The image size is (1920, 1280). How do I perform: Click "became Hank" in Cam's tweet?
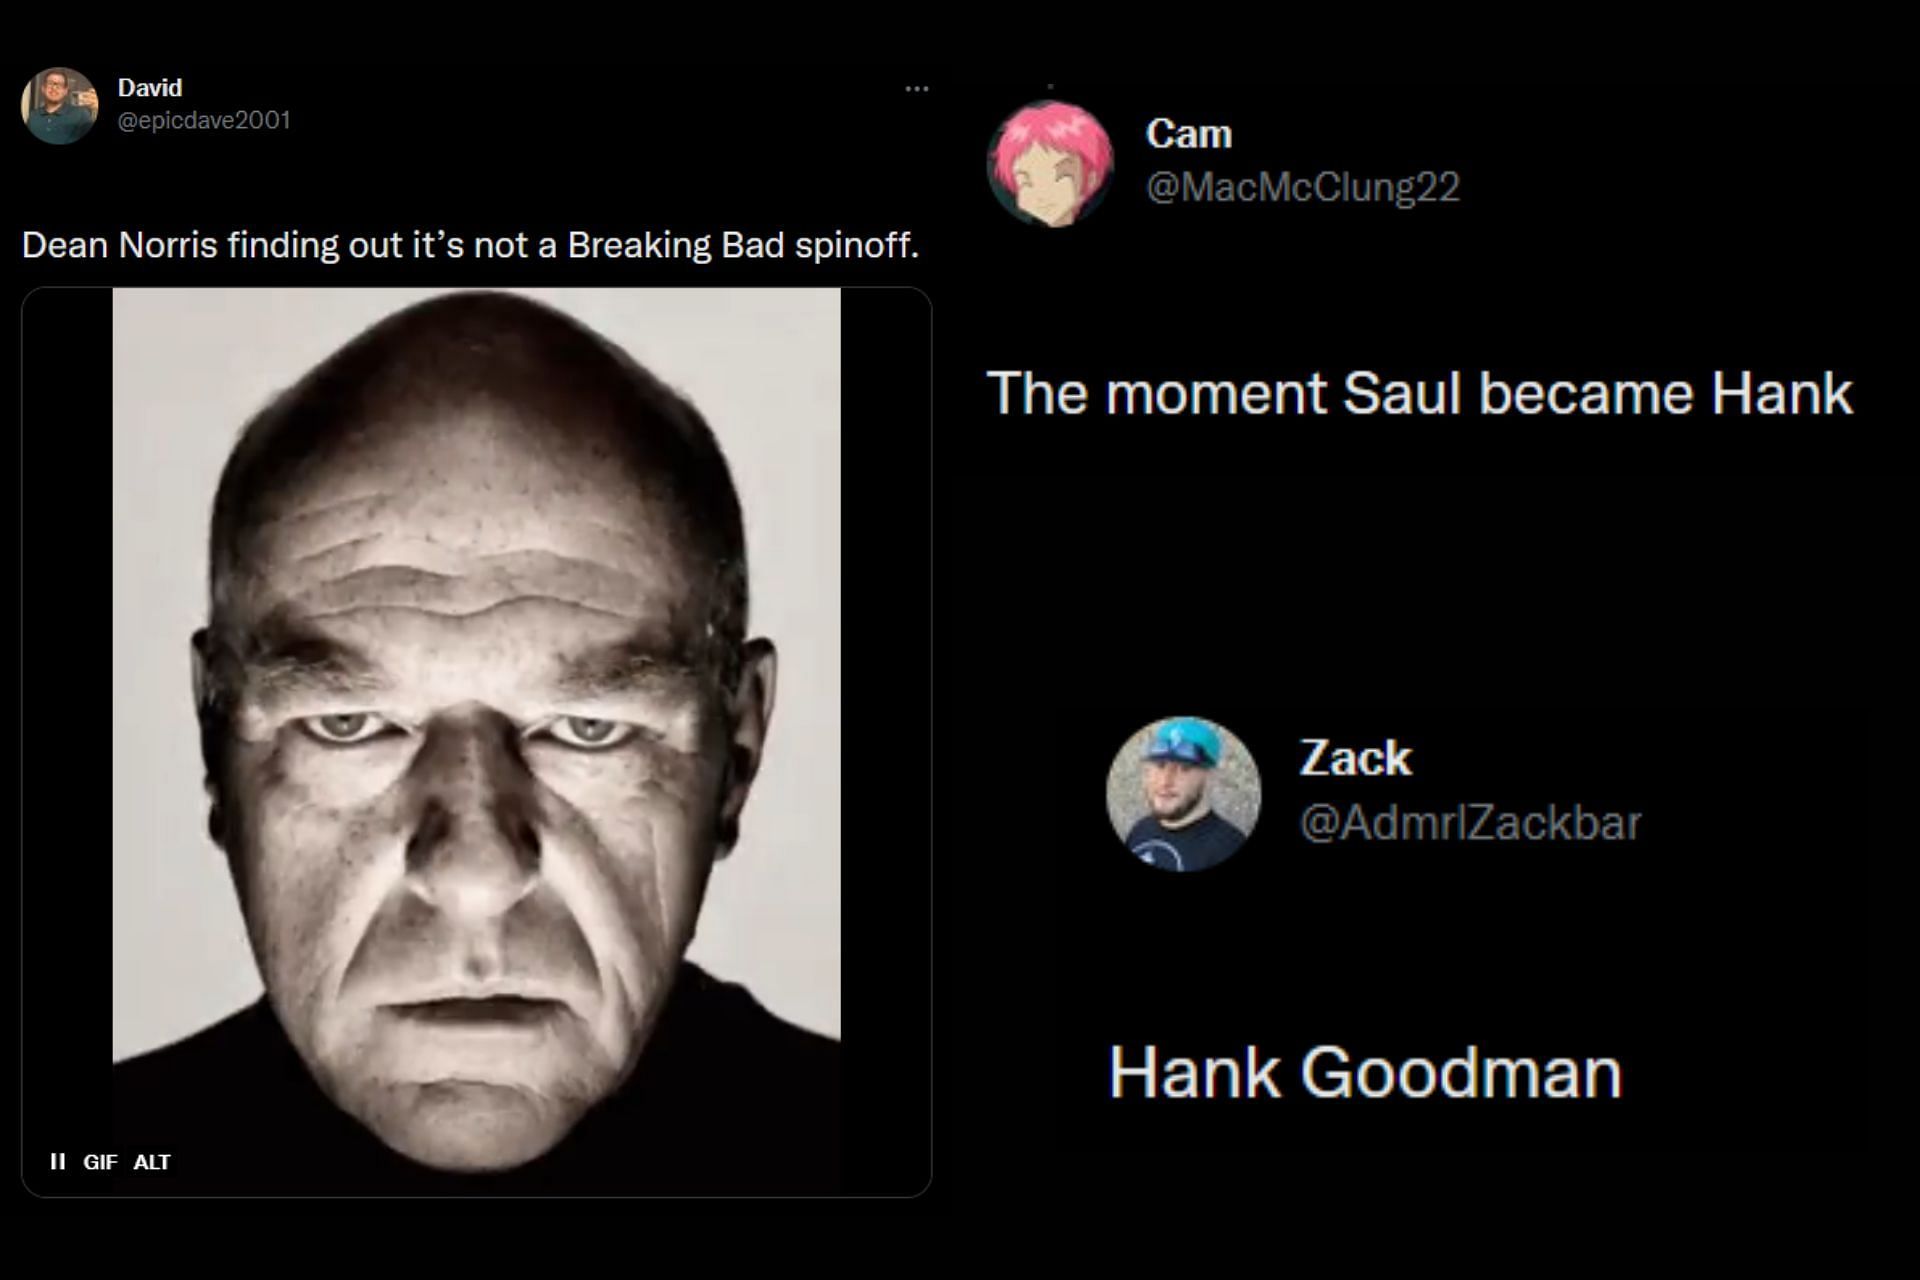(x=1665, y=393)
